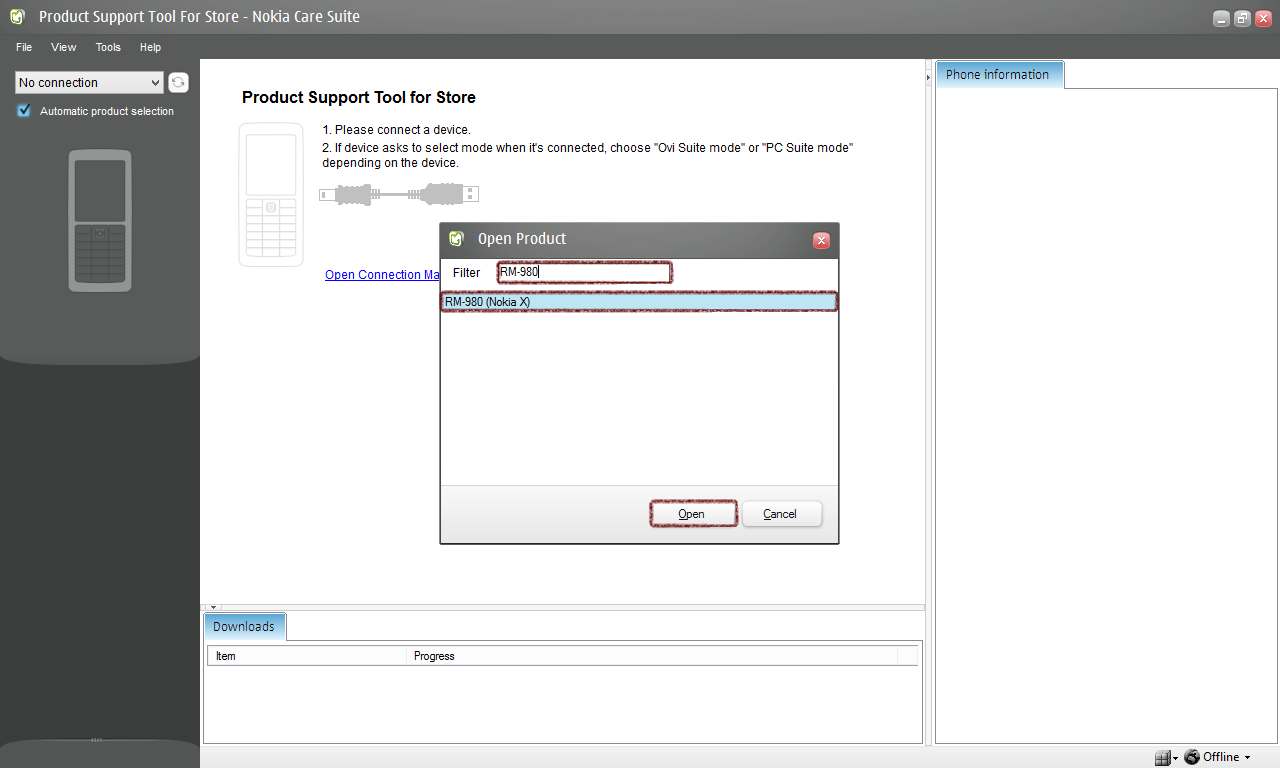Screen dimensions: 1280x768
Task: Open the Offline status dropdown arrow
Action: click(x=1247, y=758)
